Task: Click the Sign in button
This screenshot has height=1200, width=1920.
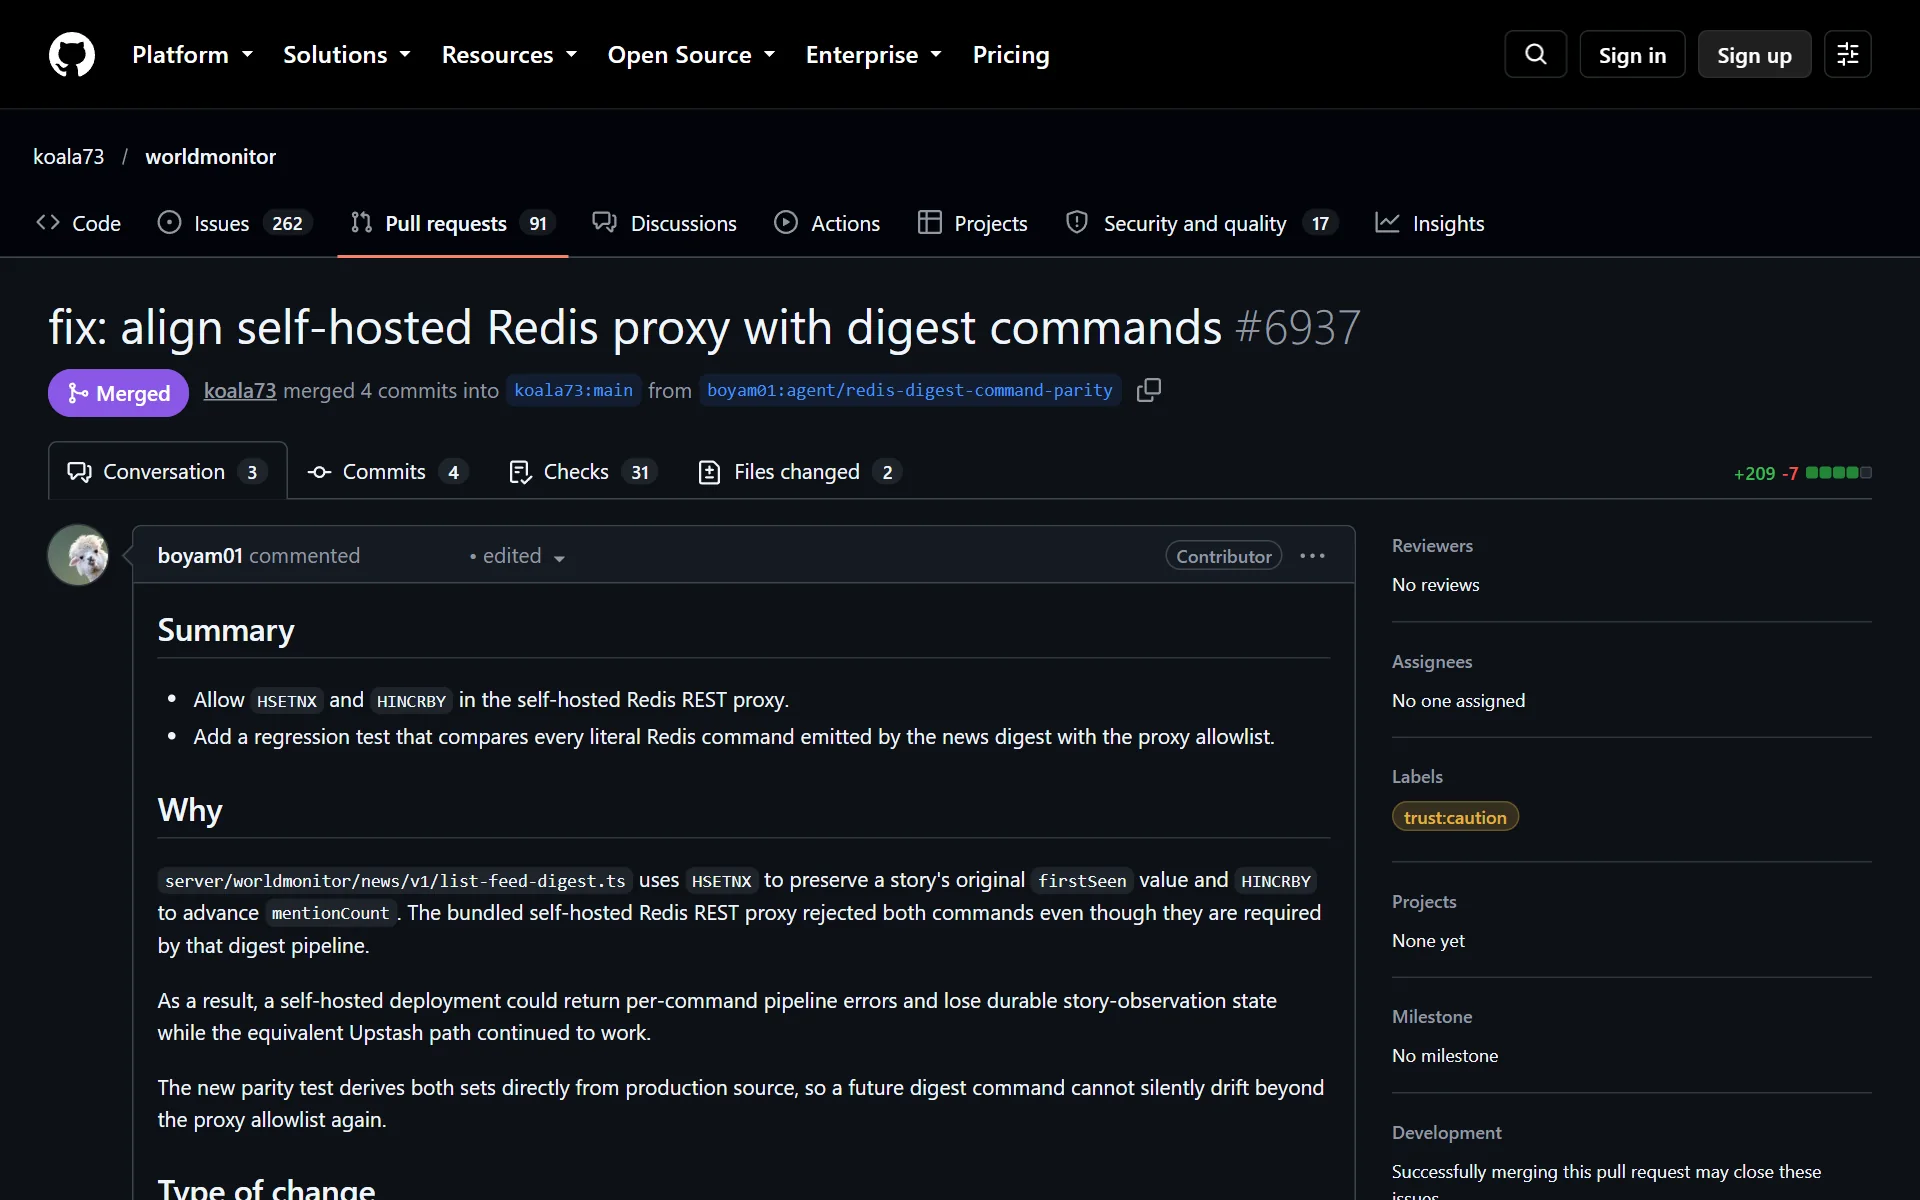Action: (1632, 55)
